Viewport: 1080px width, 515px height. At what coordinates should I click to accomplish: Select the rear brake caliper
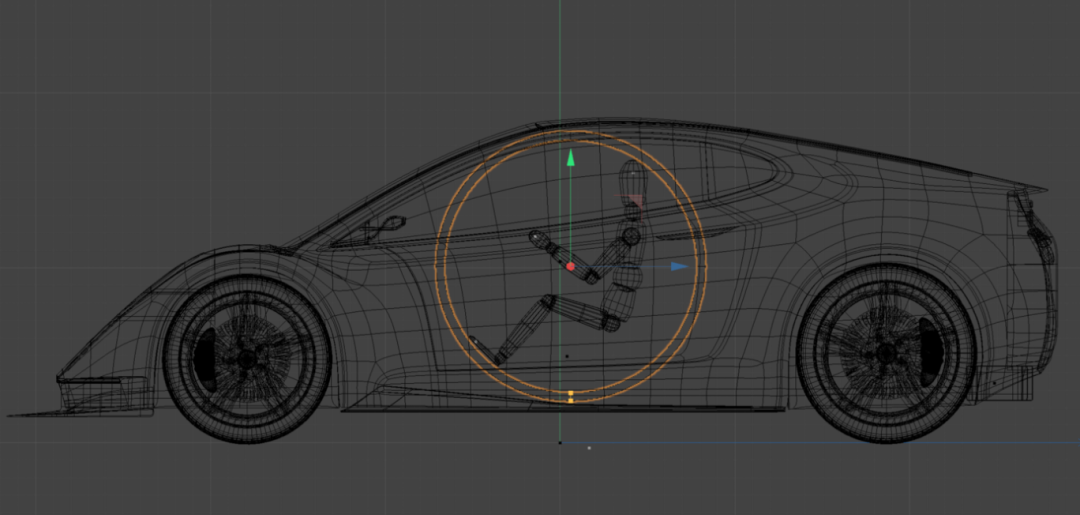[x=928, y=351]
